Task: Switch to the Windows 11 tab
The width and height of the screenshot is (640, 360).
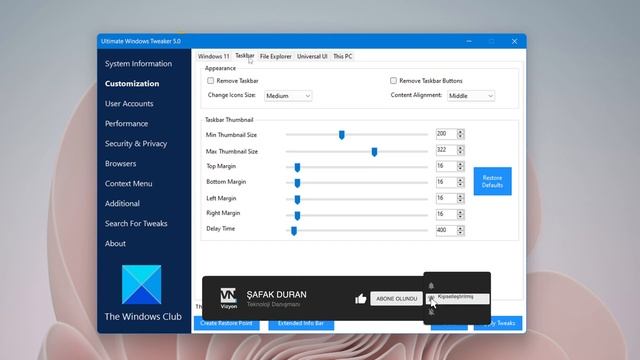Action: [213, 56]
